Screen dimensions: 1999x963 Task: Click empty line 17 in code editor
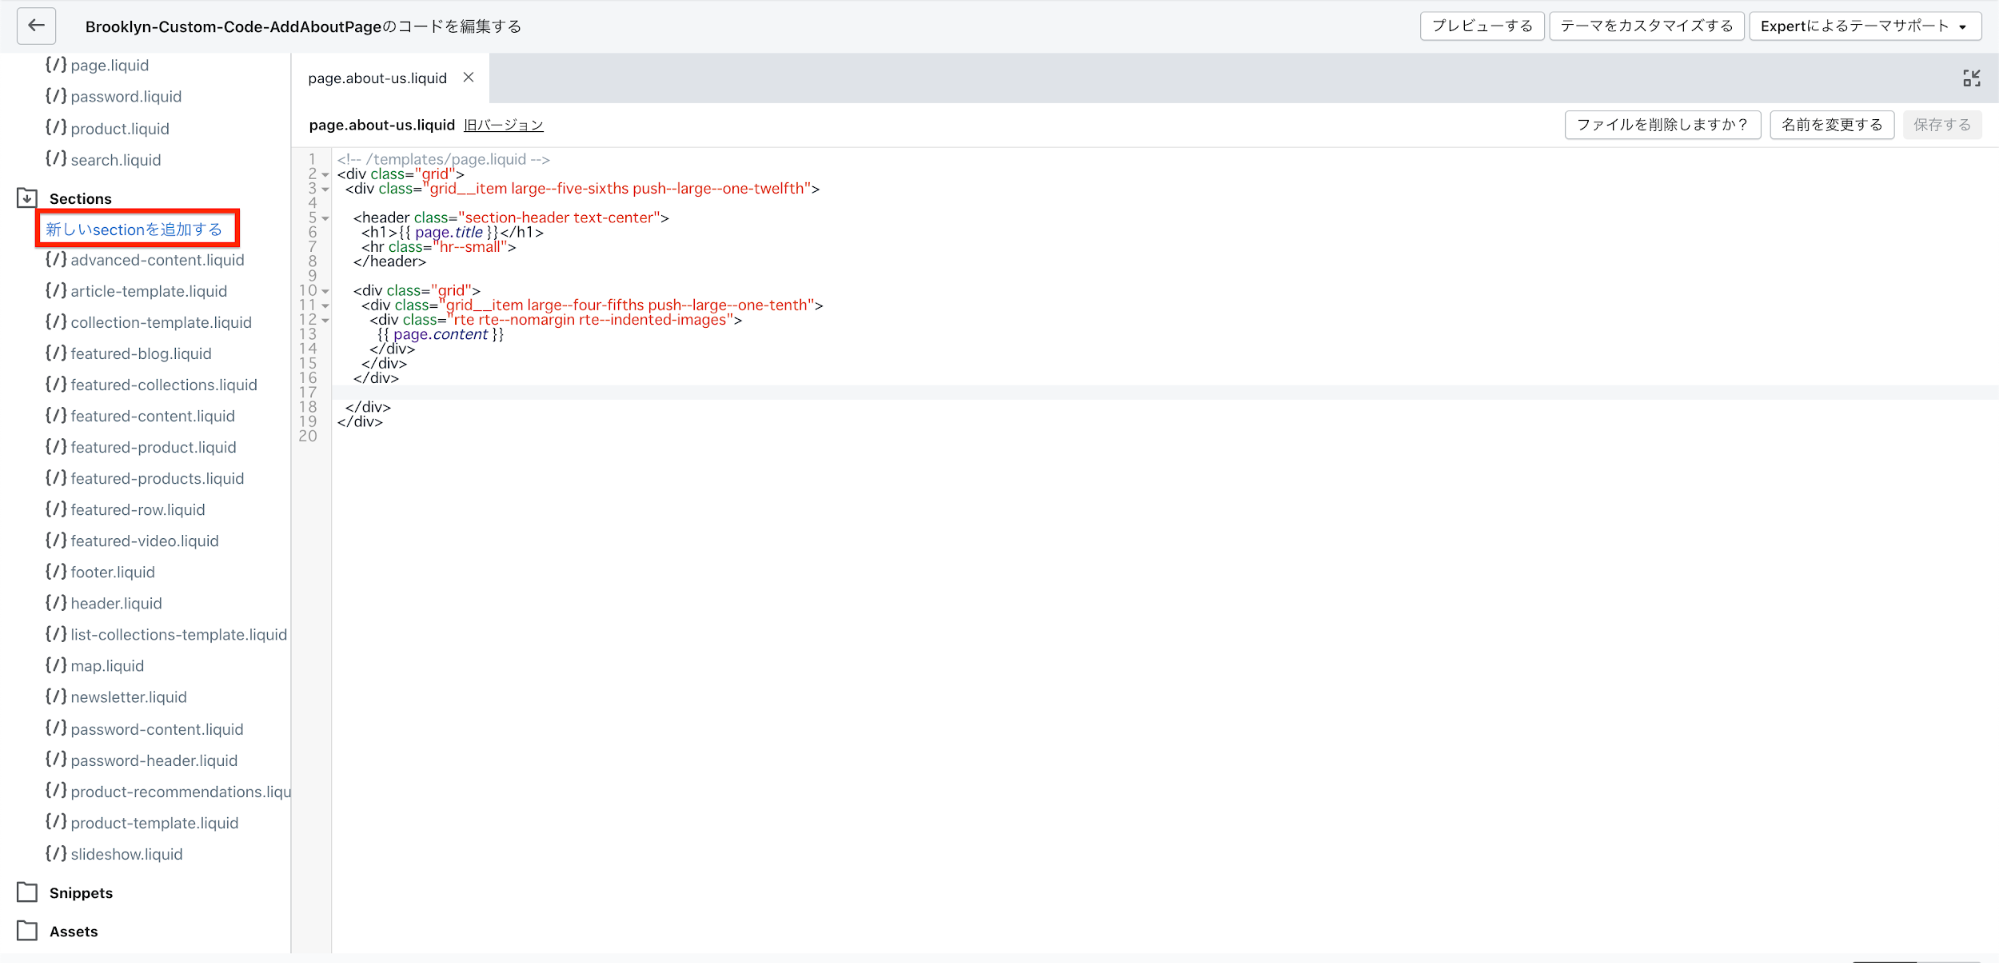point(900,393)
